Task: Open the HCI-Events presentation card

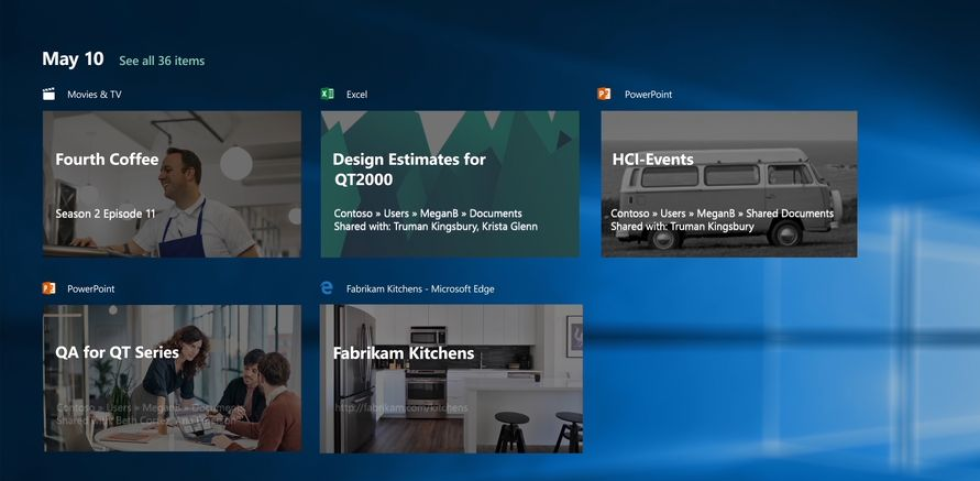Action: [x=728, y=183]
